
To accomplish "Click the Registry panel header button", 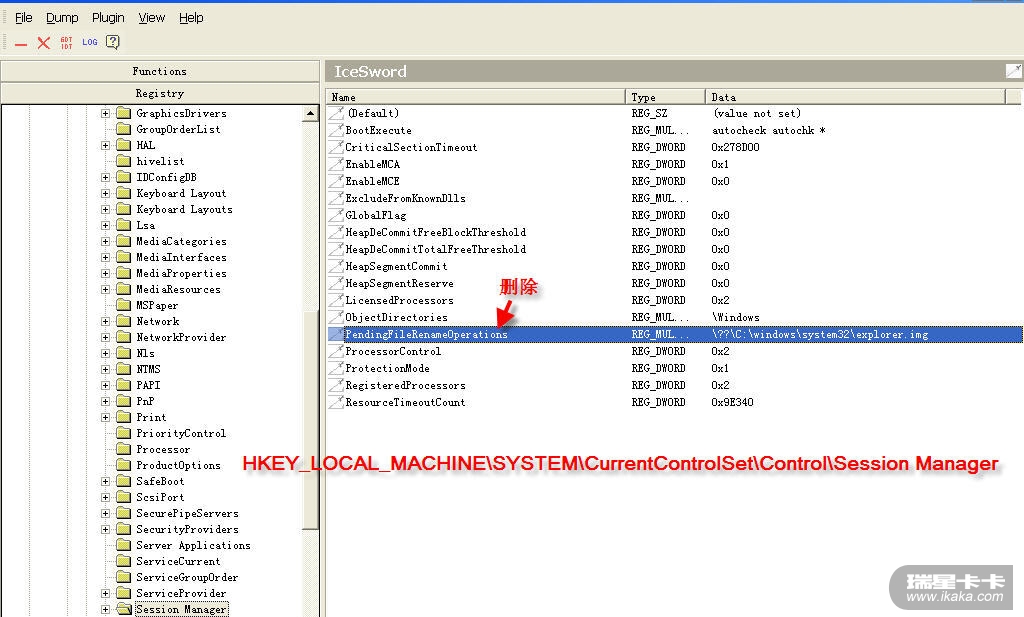I will (160, 93).
